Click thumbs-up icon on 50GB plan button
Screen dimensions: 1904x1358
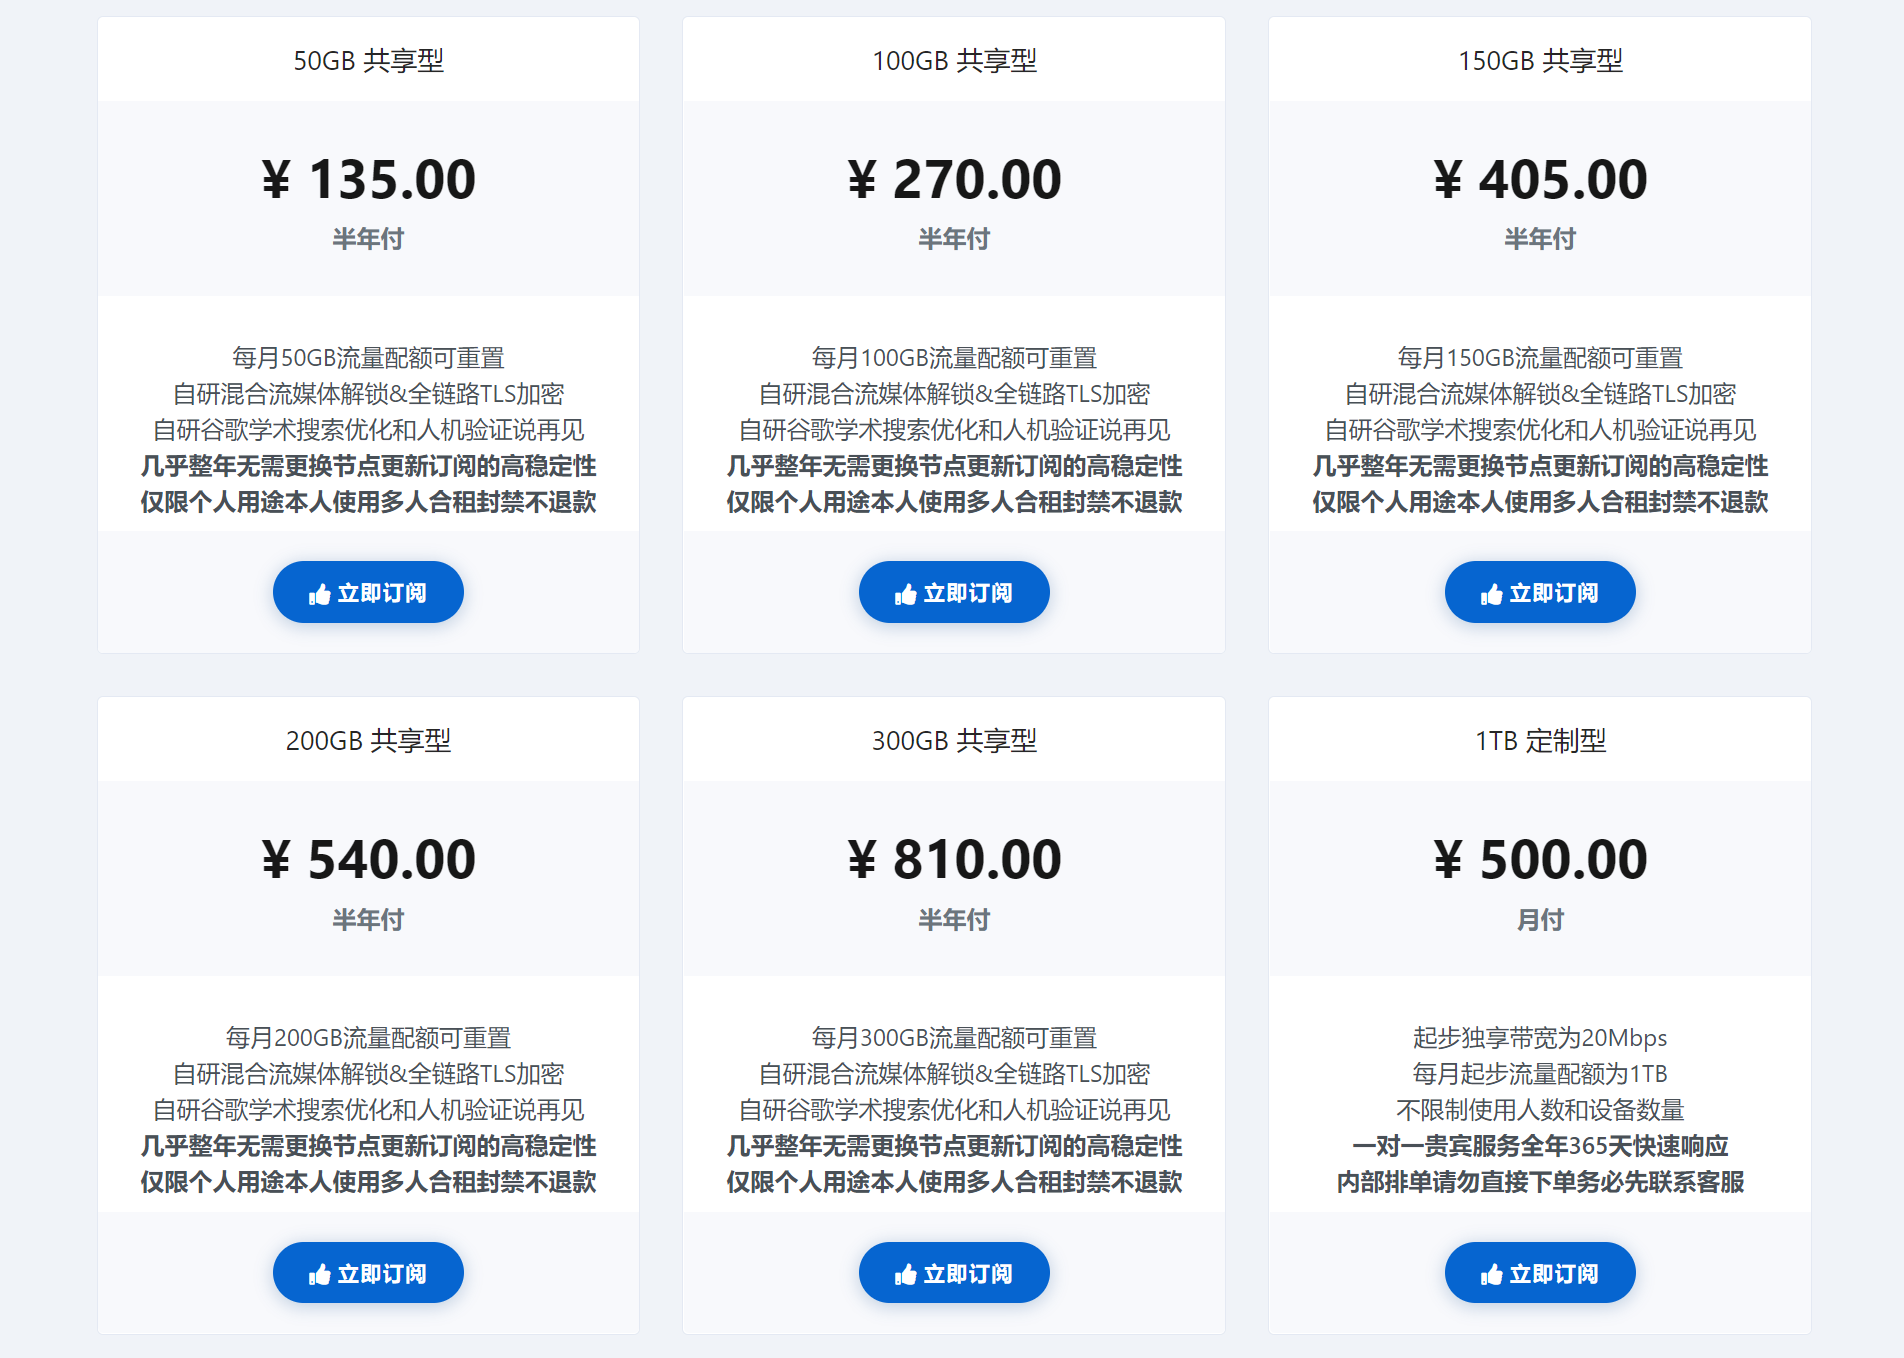point(319,595)
